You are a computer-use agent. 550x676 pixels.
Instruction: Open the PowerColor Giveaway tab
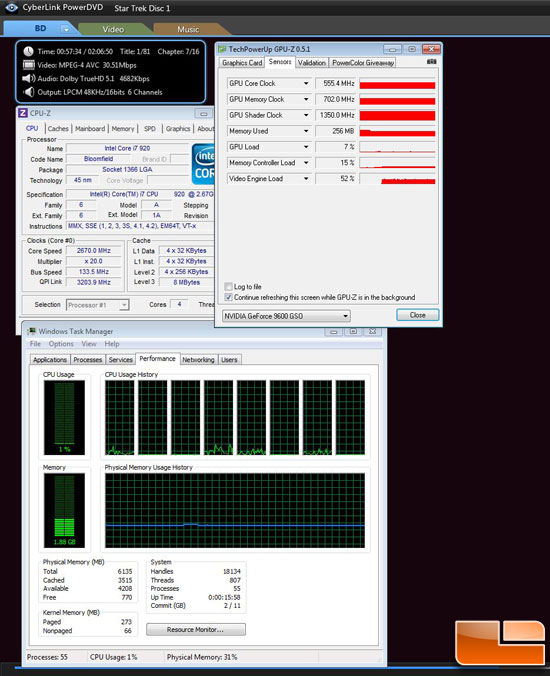pyautogui.click(x=363, y=63)
